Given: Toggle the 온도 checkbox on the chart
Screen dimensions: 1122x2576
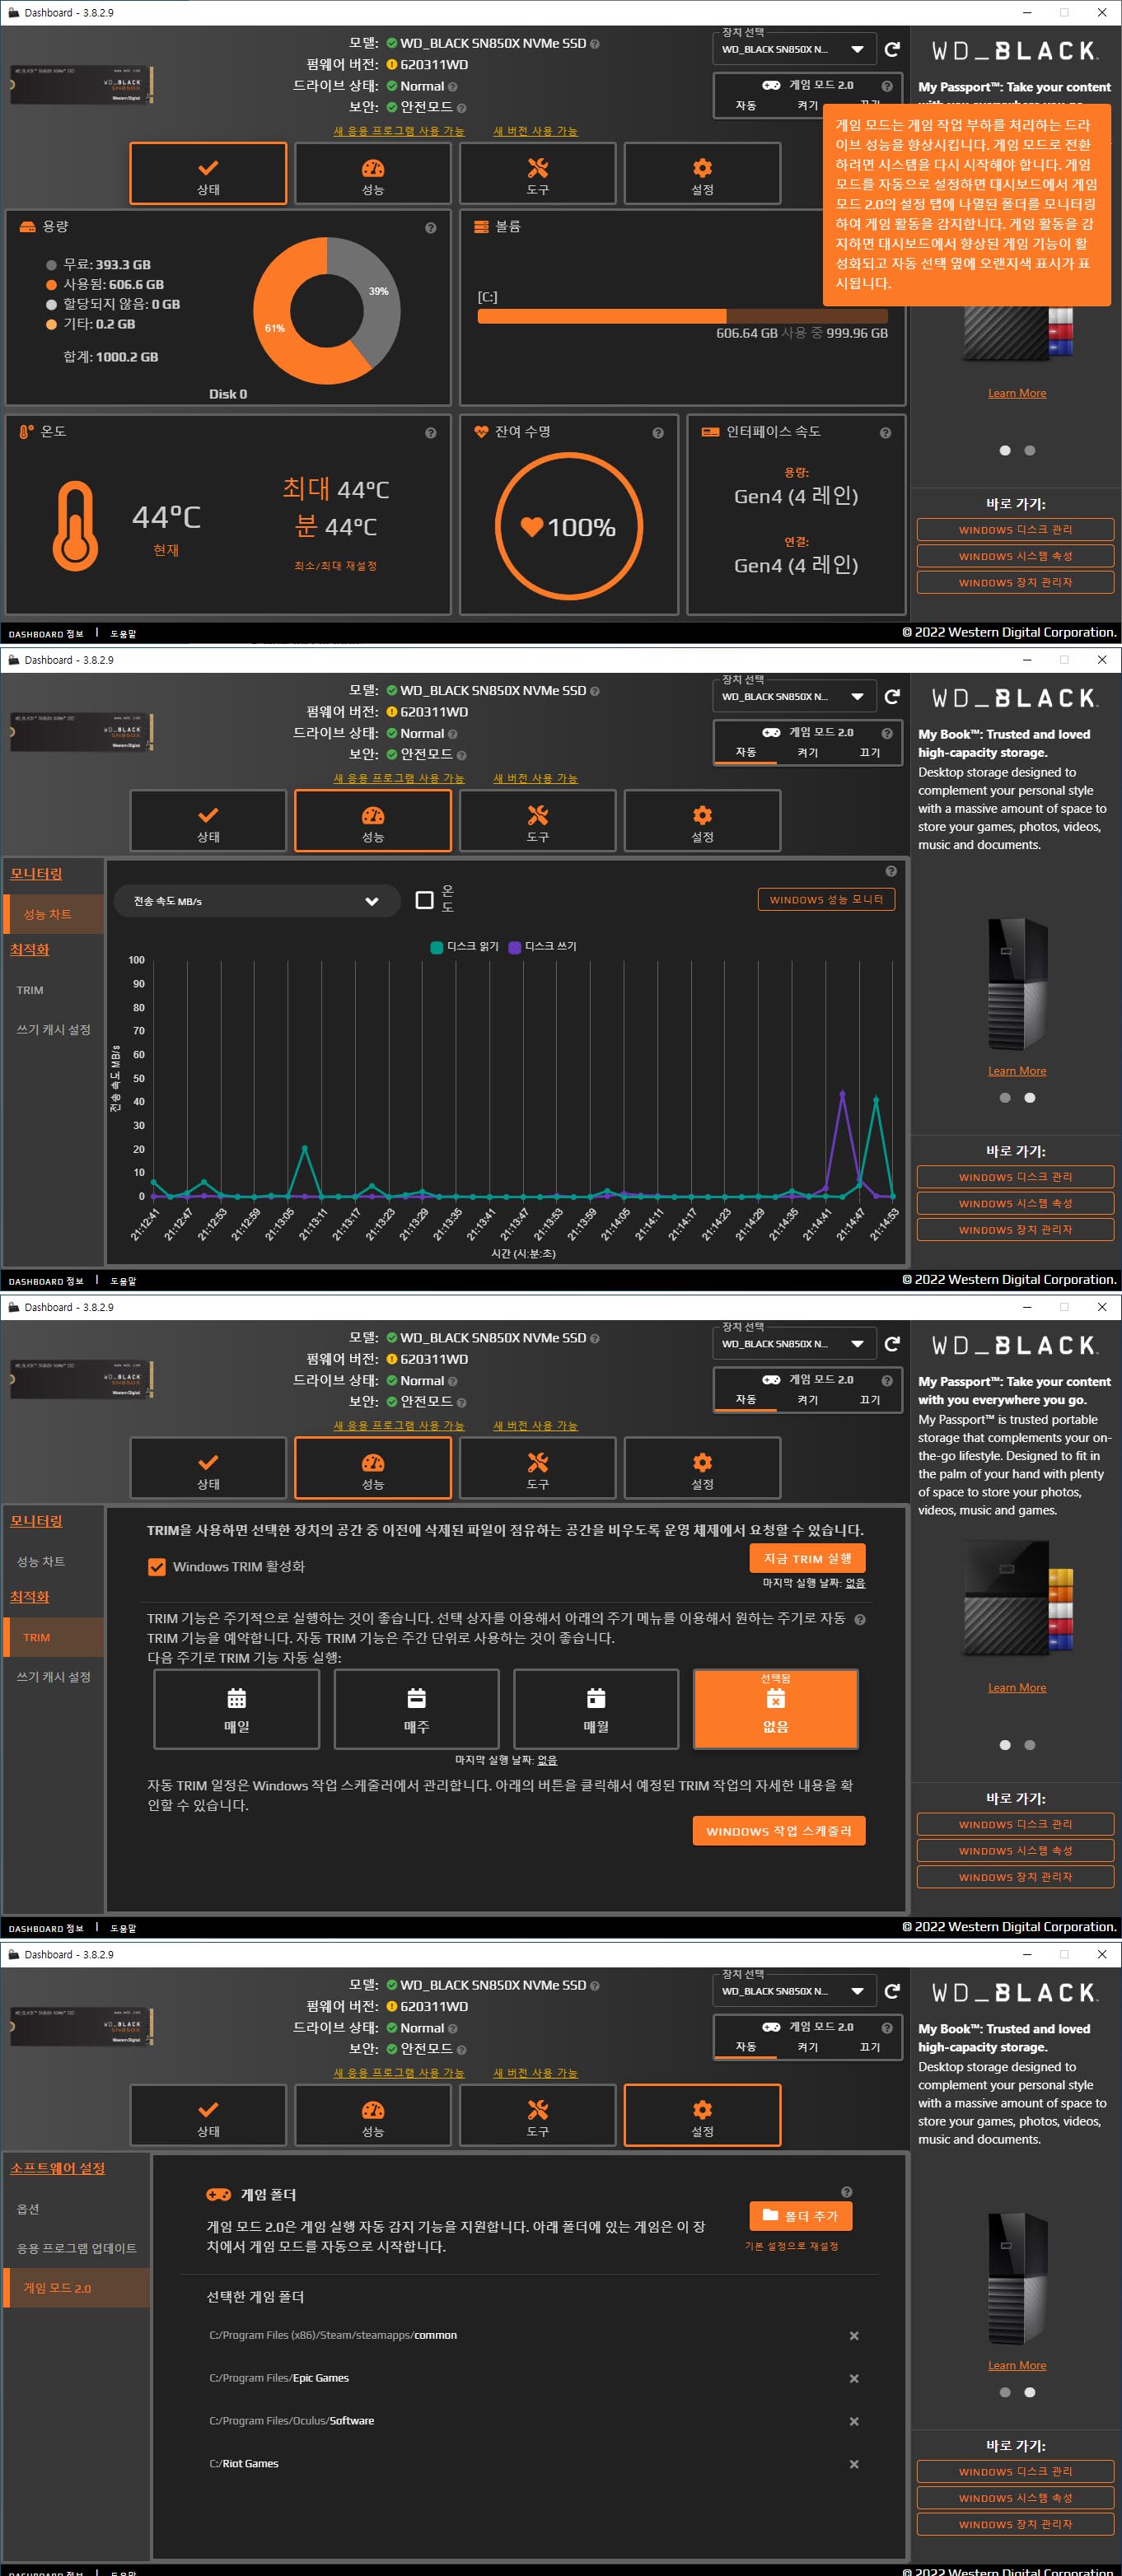Looking at the screenshot, I should (x=424, y=900).
